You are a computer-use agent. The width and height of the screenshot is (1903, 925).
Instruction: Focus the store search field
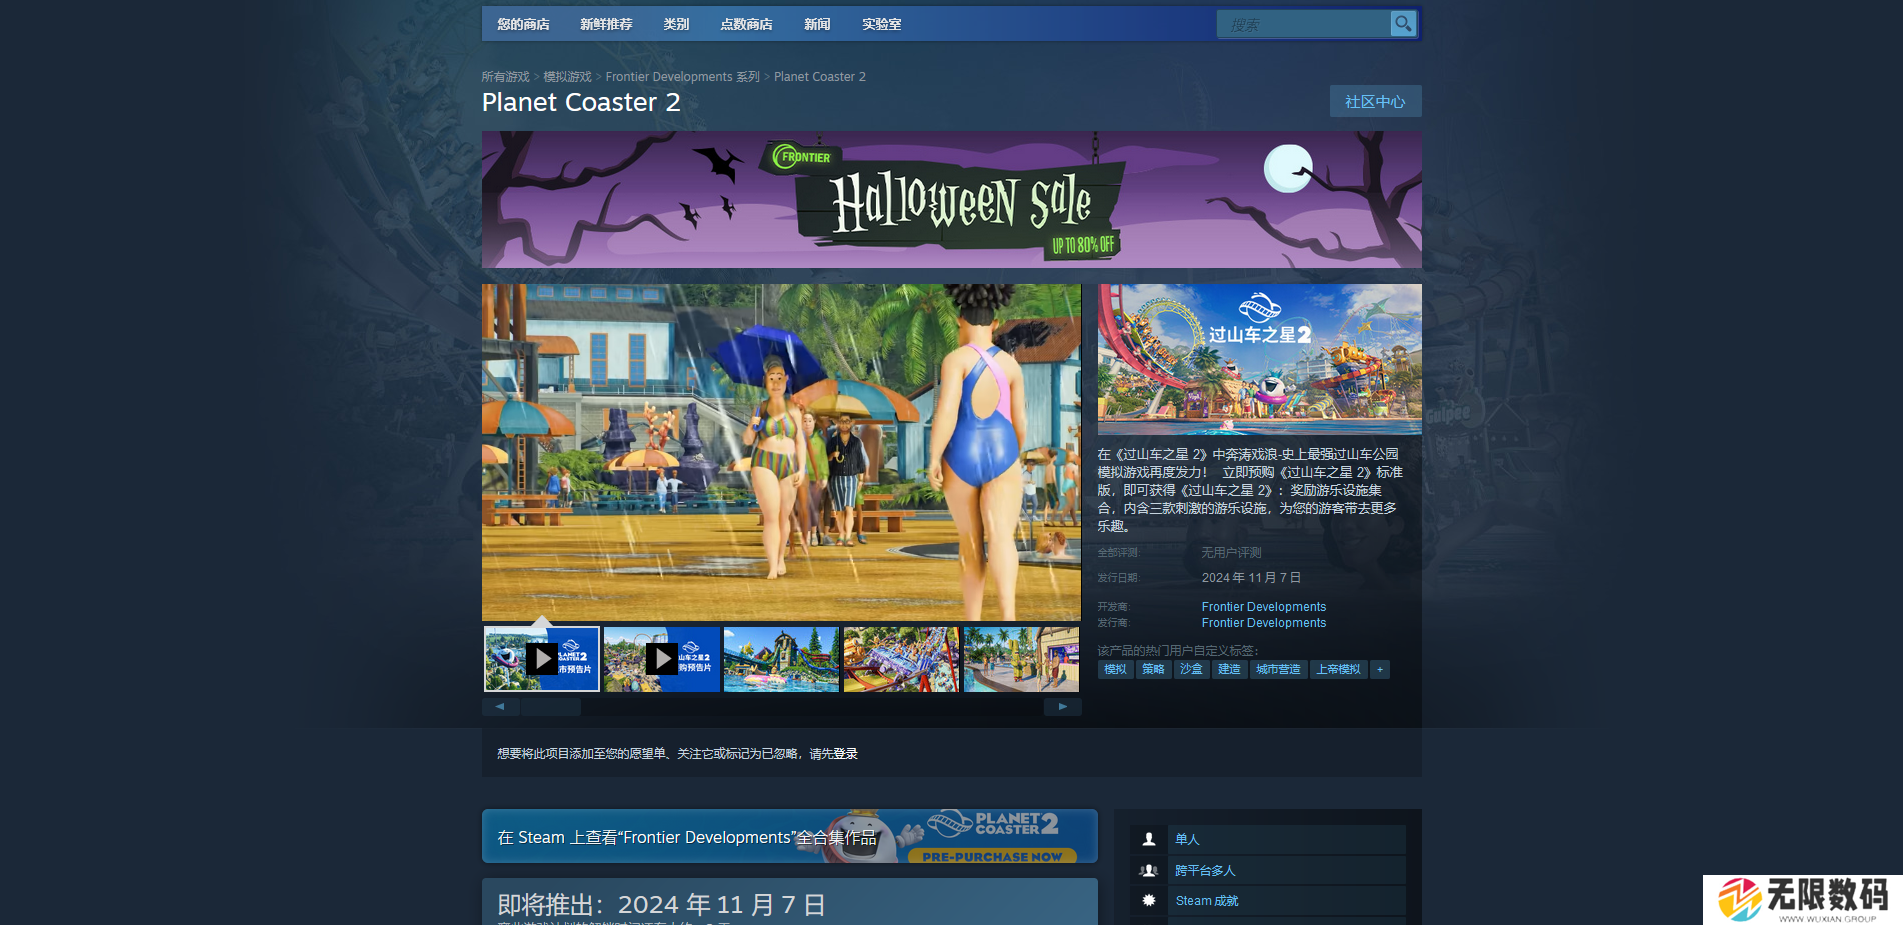(1304, 24)
